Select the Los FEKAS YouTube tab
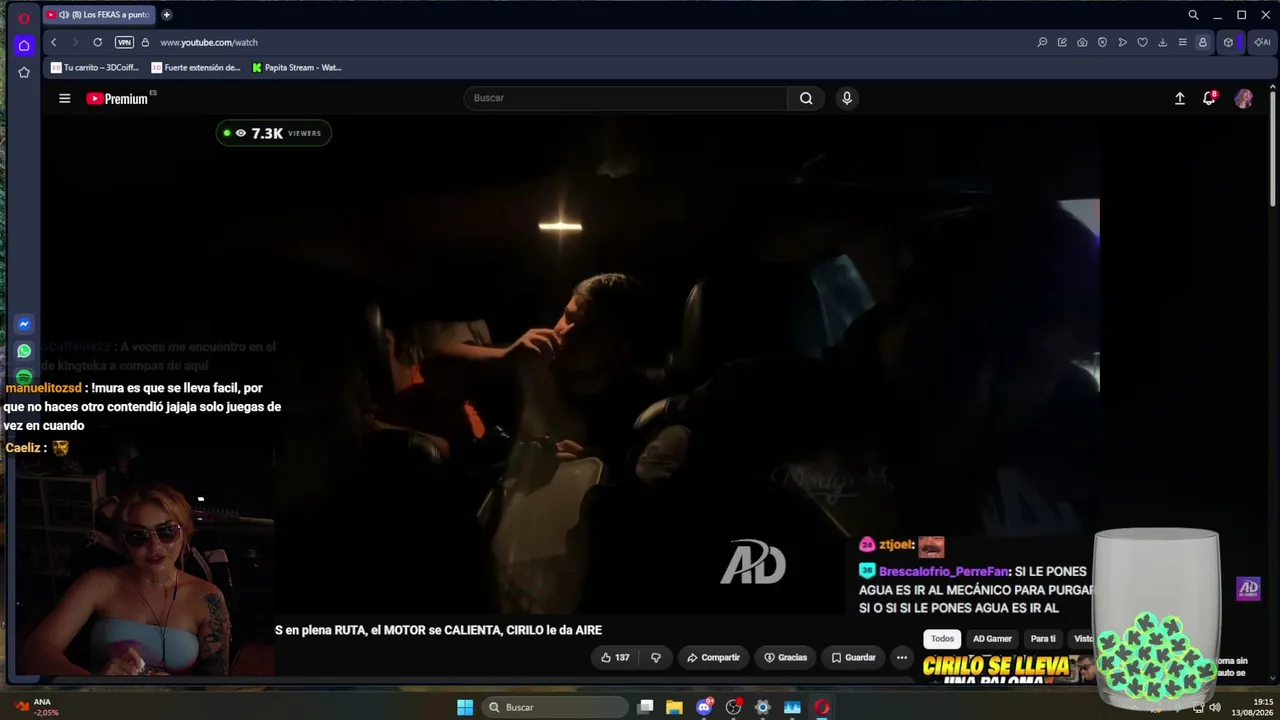This screenshot has width=1280, height=720. click(99, 15)
